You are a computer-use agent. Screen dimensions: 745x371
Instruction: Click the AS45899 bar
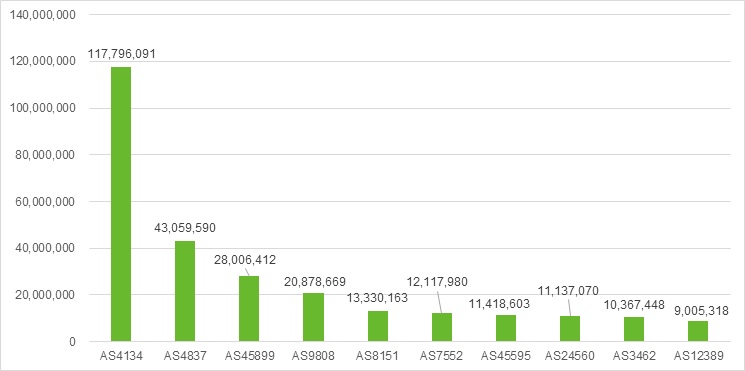pyautogui.click(x=249, y=308)
